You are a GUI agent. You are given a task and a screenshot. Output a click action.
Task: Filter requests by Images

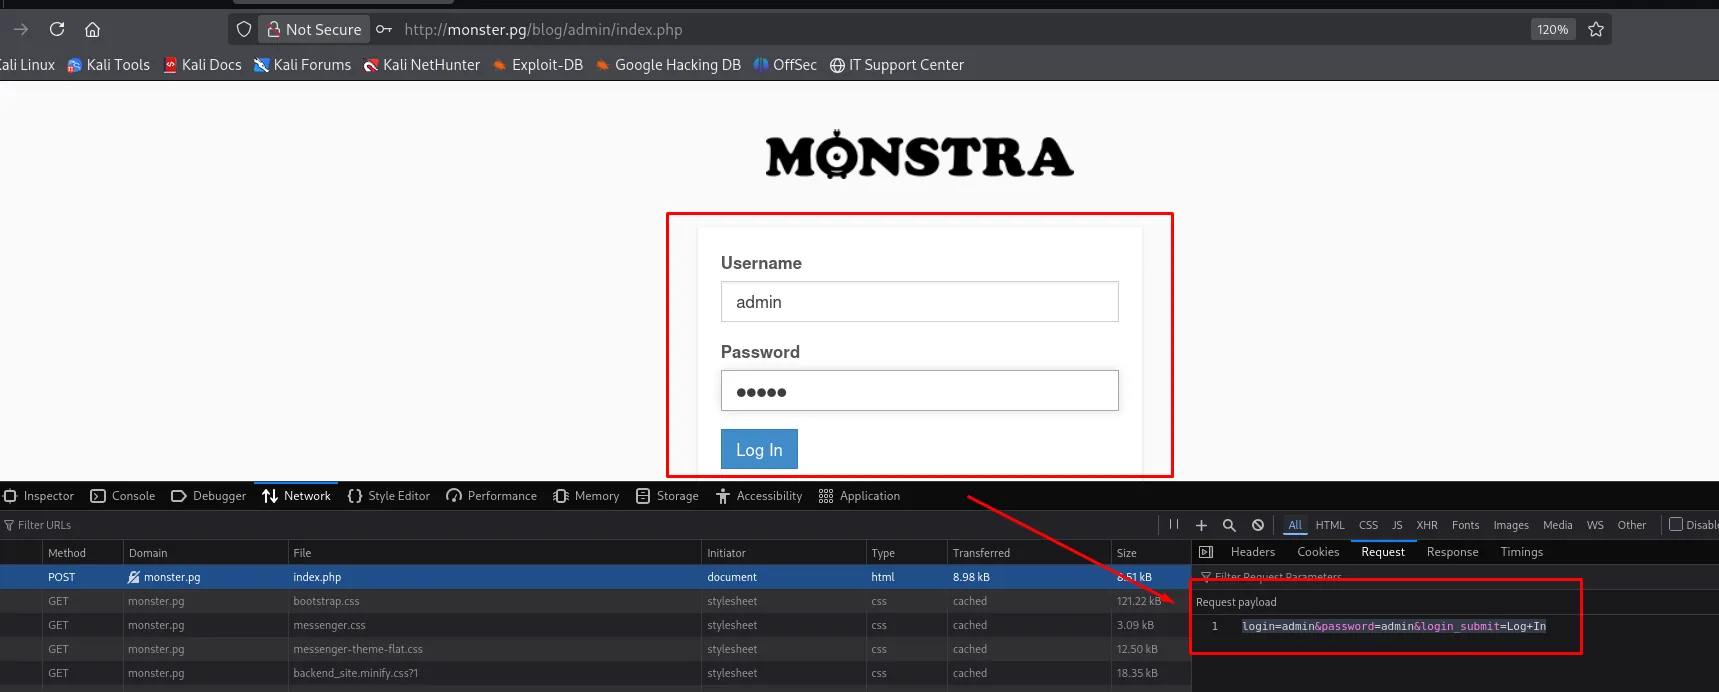coord(1511,525)
